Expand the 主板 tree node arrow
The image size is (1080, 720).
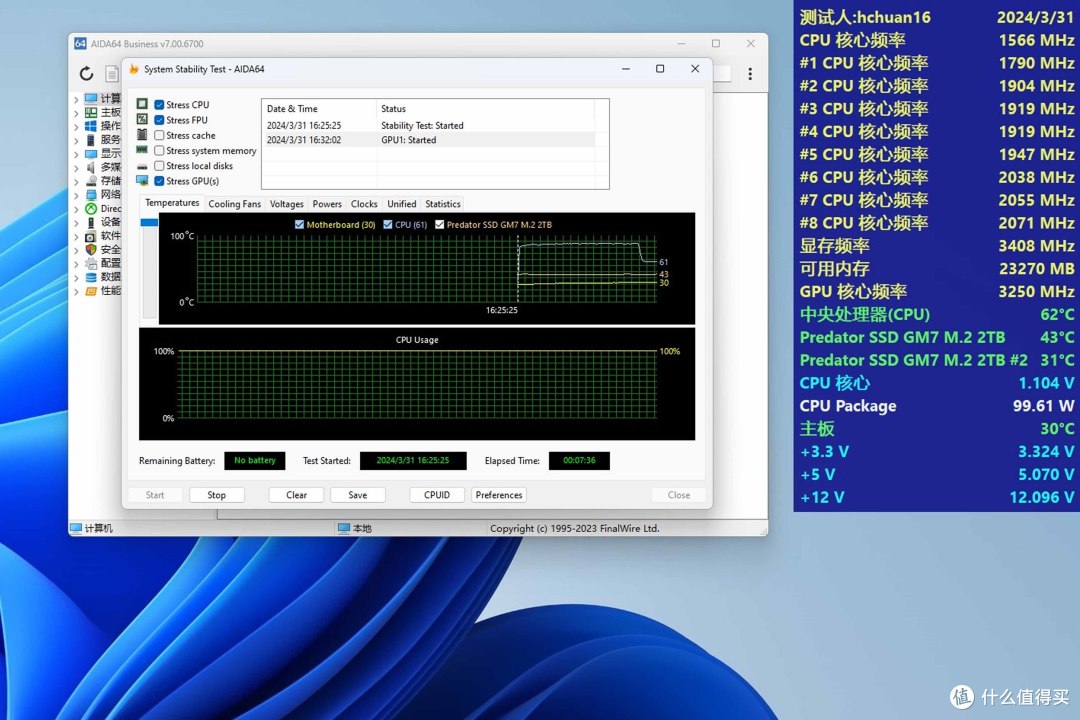76,113
